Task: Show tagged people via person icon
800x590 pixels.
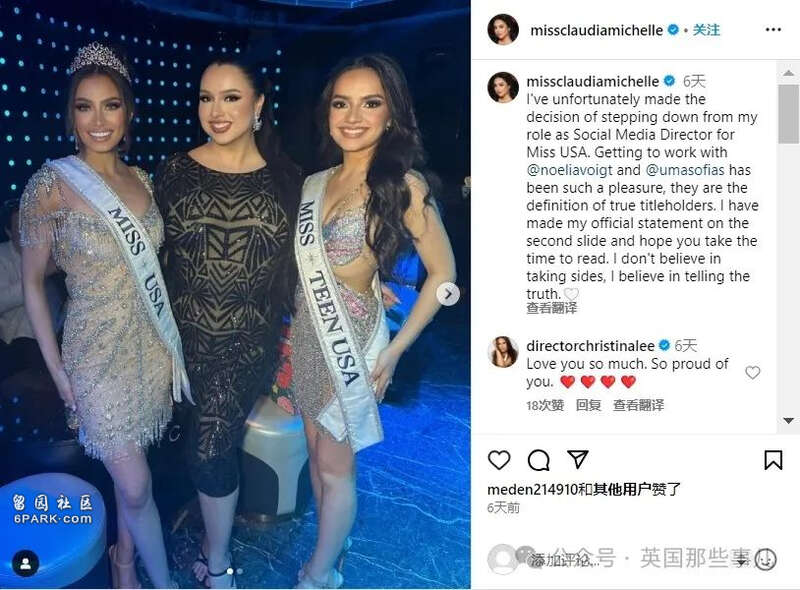Action: pos(26,563)
